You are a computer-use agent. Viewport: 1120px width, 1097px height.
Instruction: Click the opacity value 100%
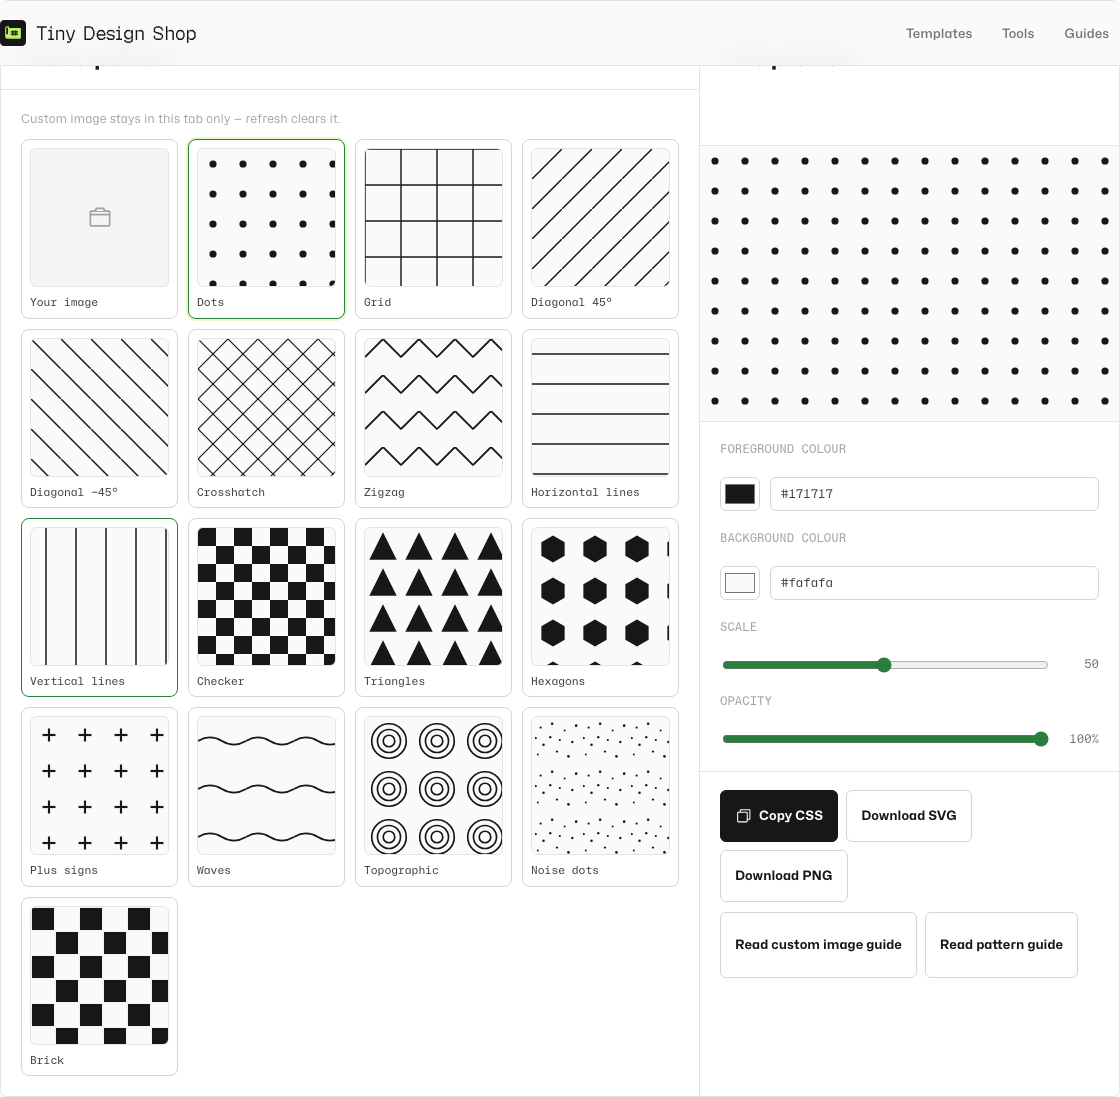[x=1084, y=739]
